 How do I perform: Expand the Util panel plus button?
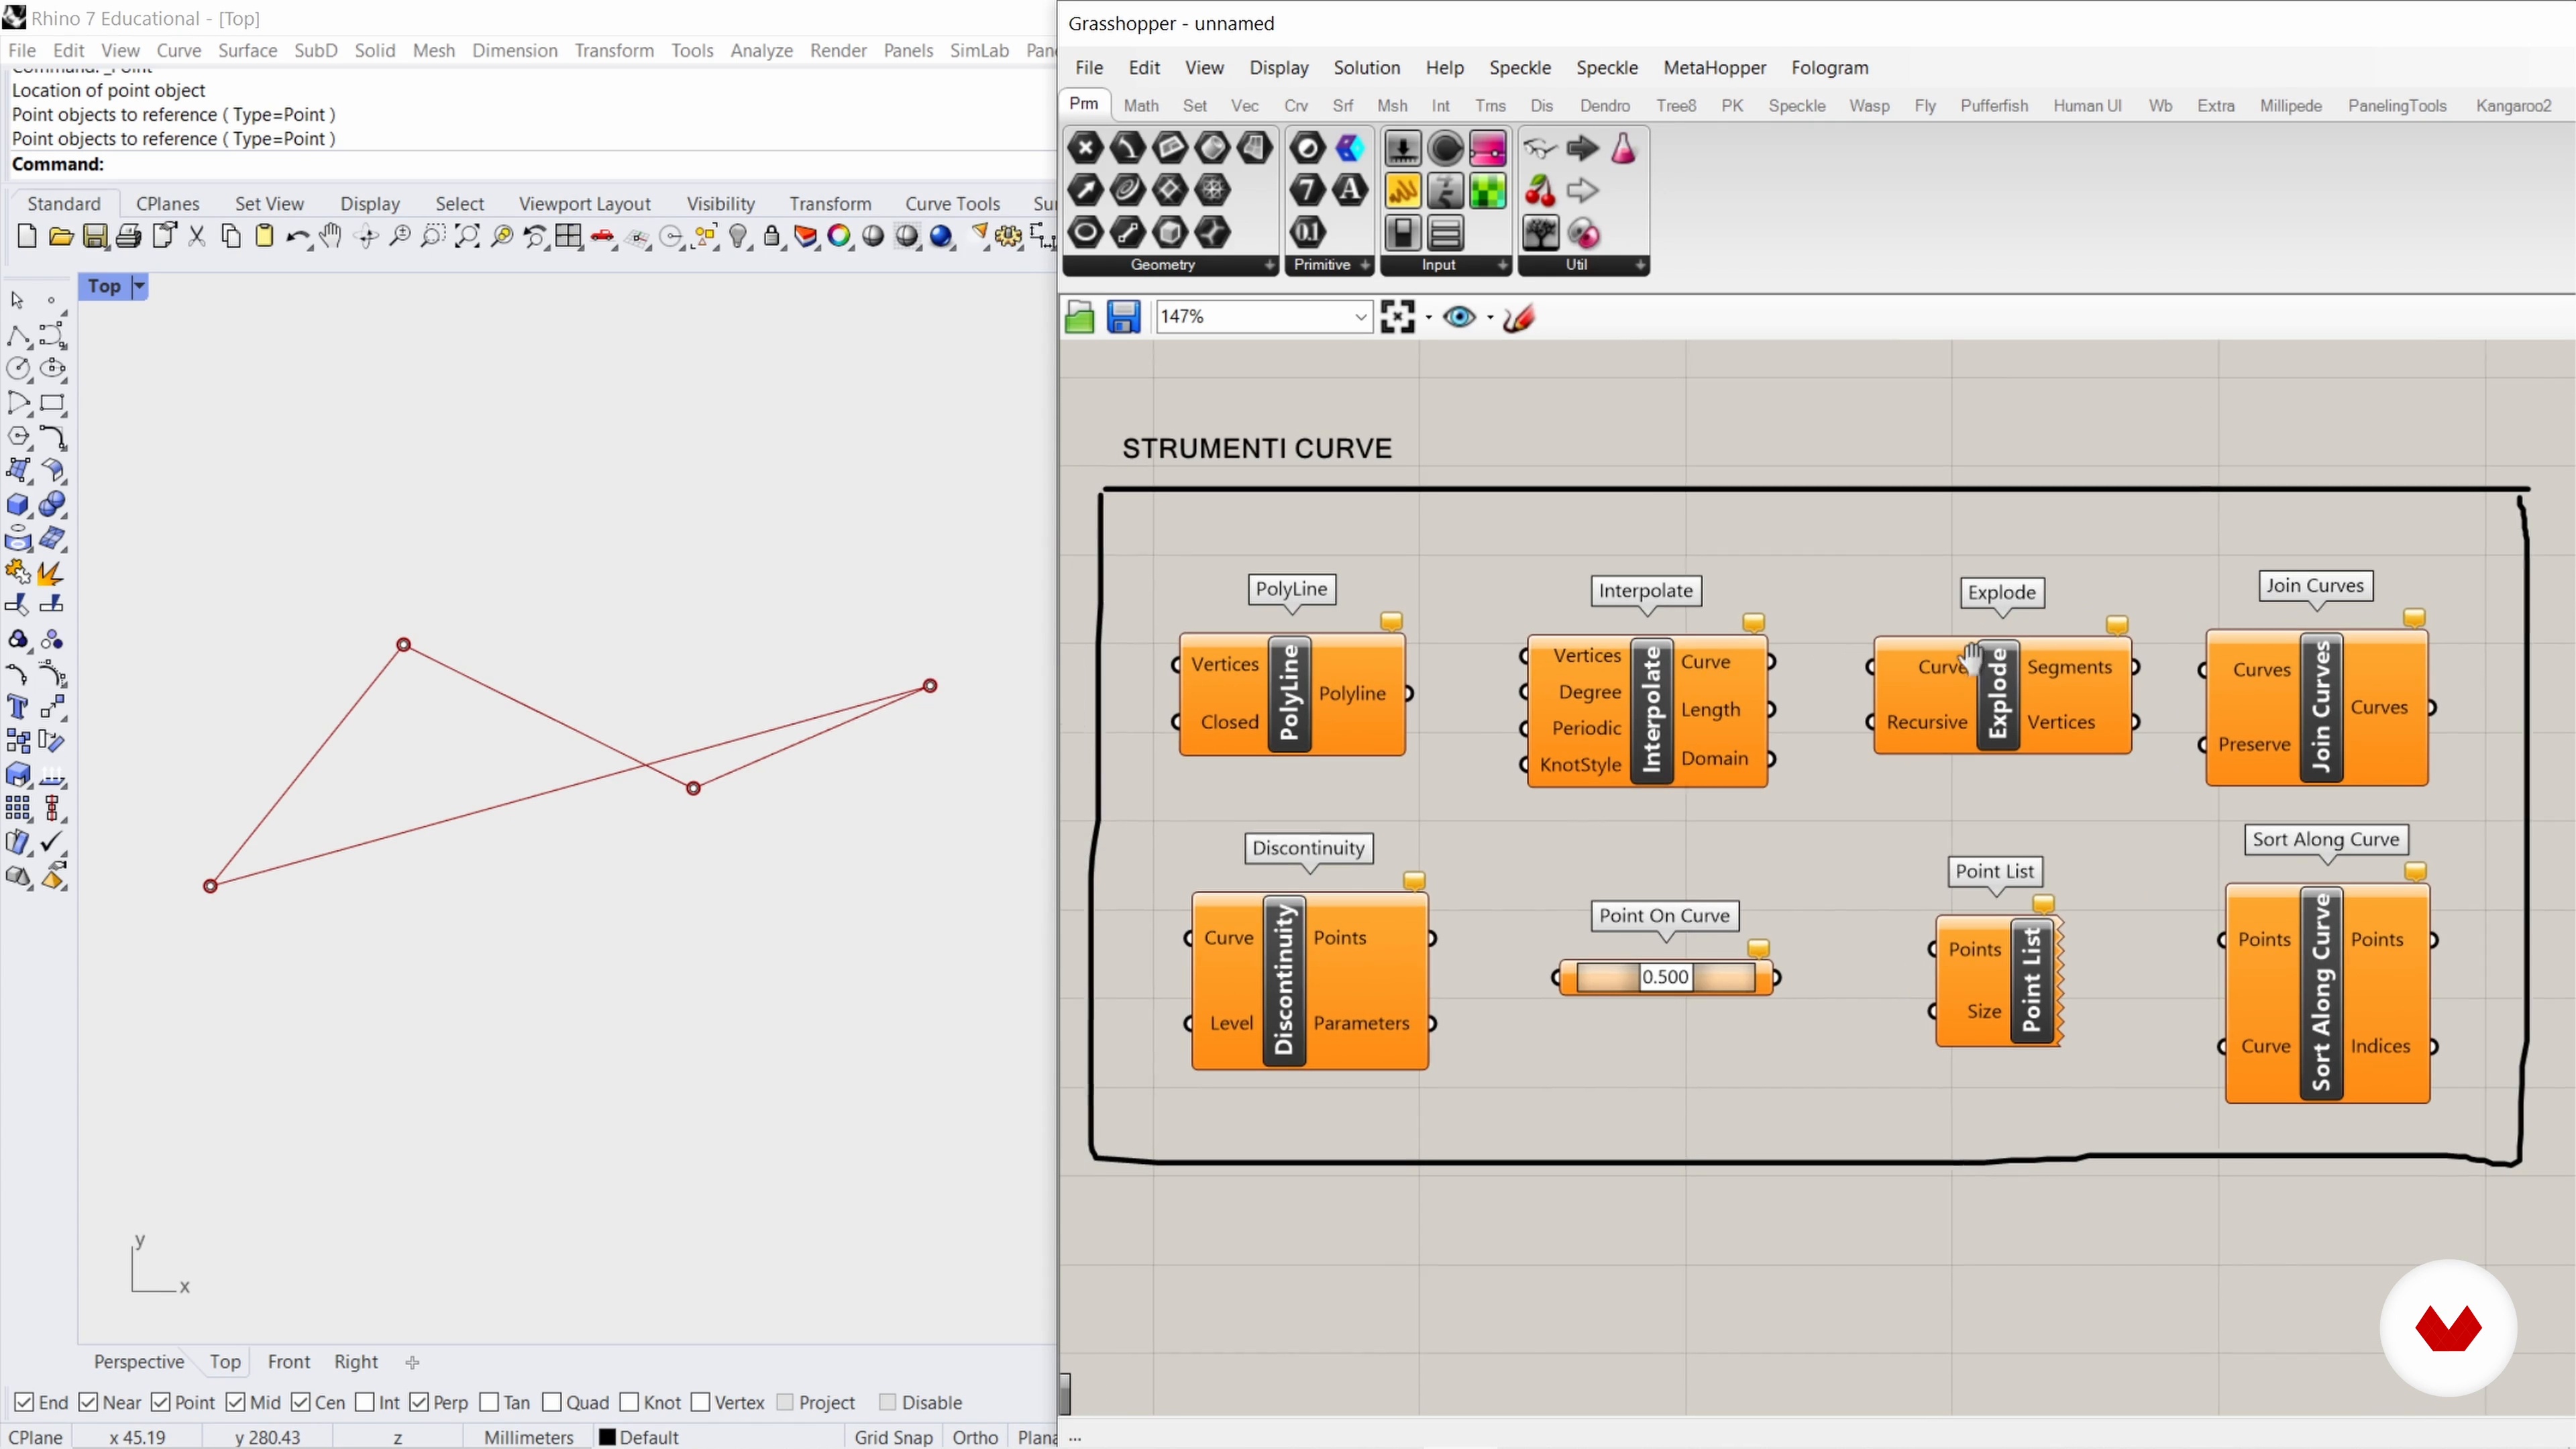click(1640, 265)
